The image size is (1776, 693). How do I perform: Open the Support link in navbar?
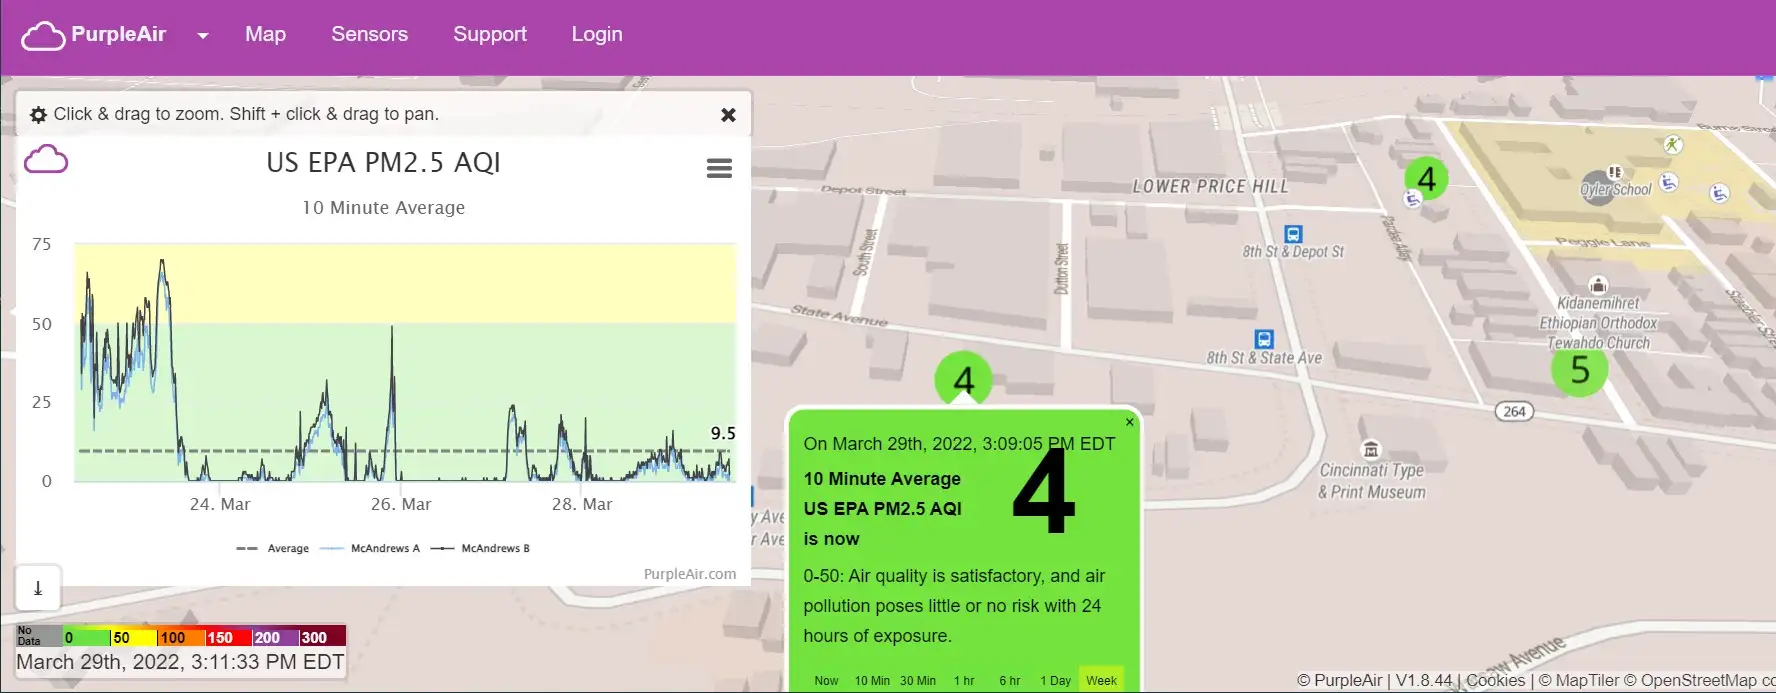pos(489,34)
